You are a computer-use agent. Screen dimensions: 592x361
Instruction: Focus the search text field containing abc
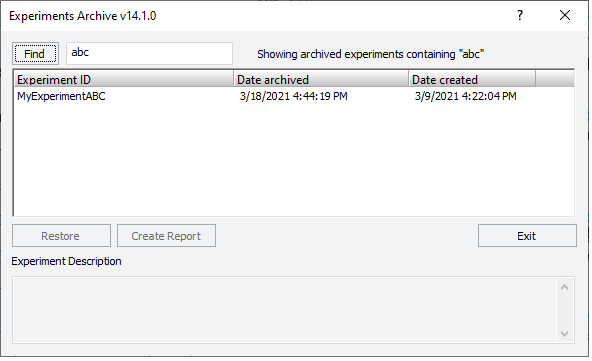149,53
